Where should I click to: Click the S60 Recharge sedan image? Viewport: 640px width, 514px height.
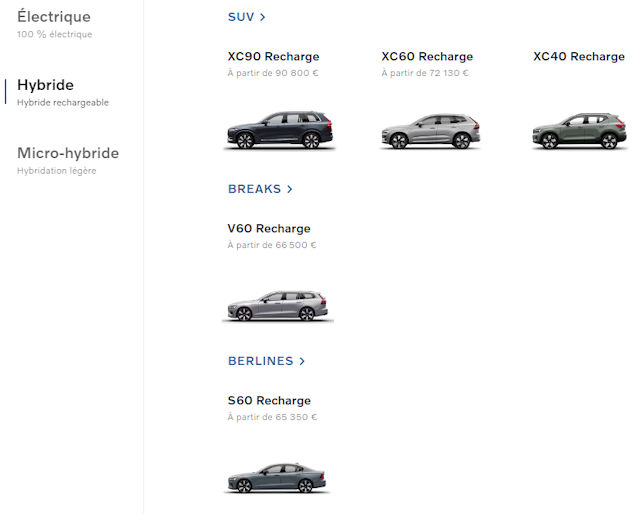pyautogui.click(x=276, y=477)
